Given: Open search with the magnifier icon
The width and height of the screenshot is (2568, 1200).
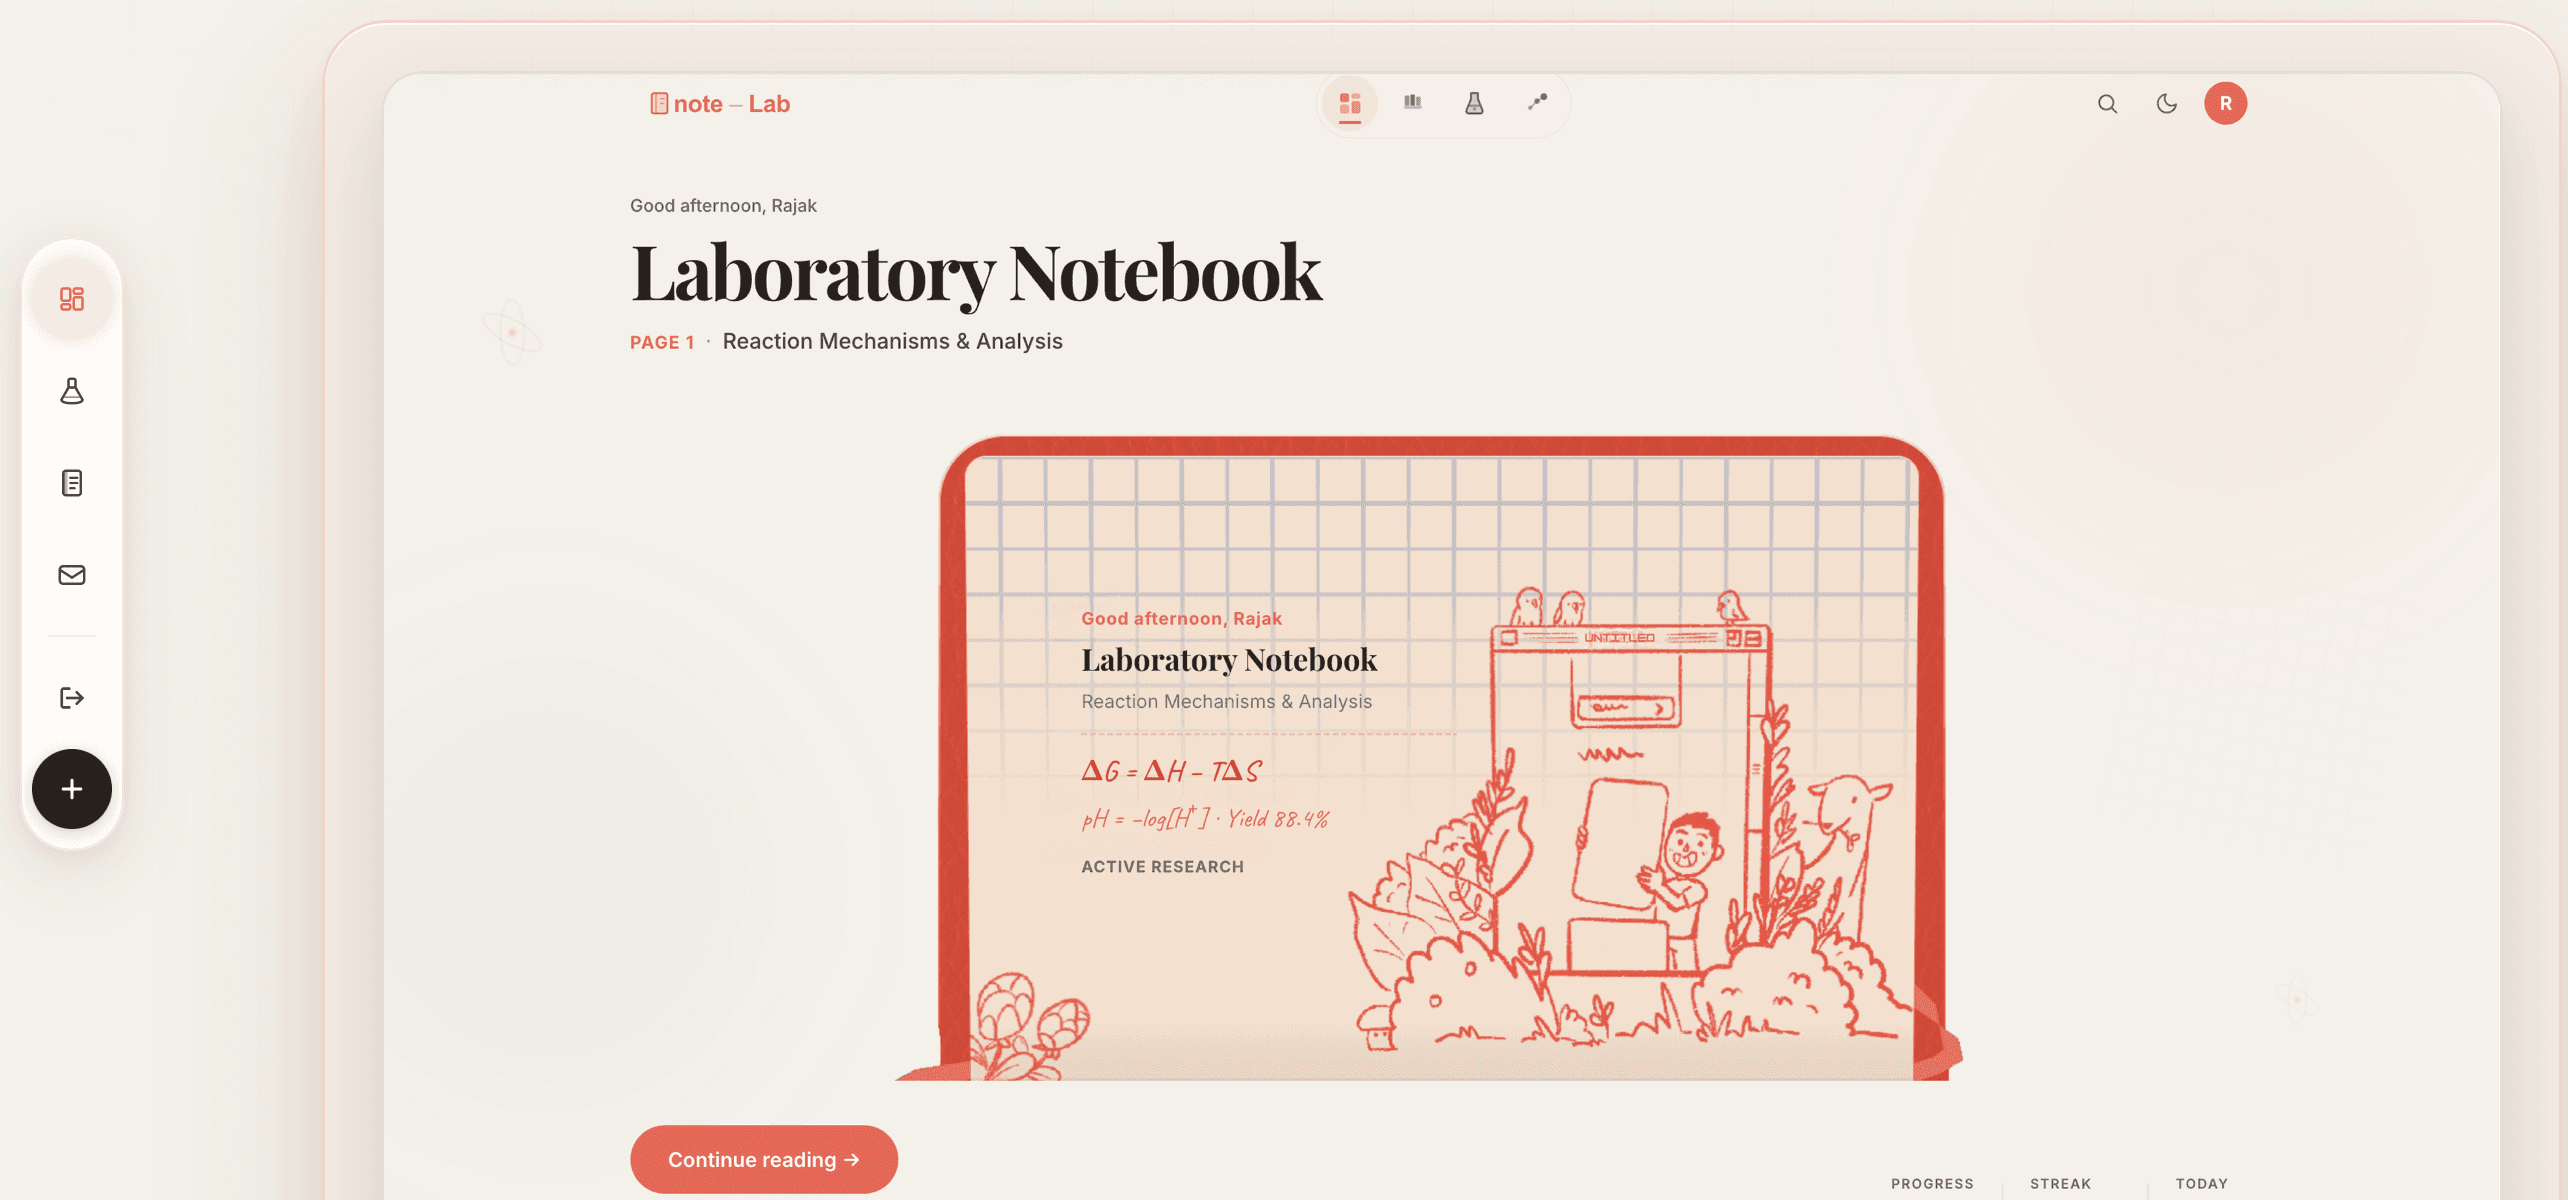Looking at the screenshot, I should (x=2107, y=104).
